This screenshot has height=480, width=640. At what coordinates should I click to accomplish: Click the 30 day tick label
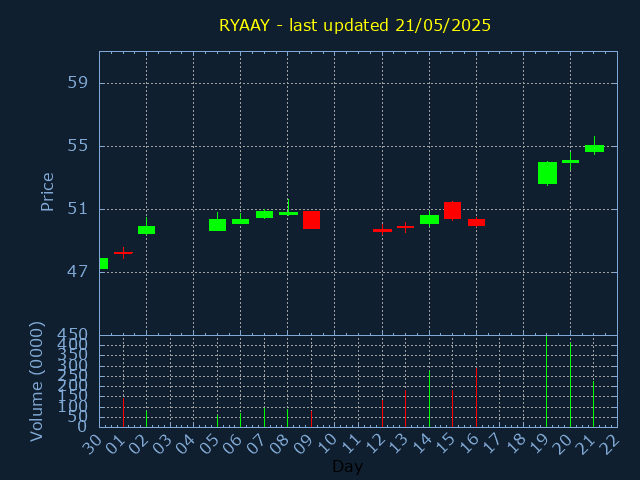[x=92, y=444]
